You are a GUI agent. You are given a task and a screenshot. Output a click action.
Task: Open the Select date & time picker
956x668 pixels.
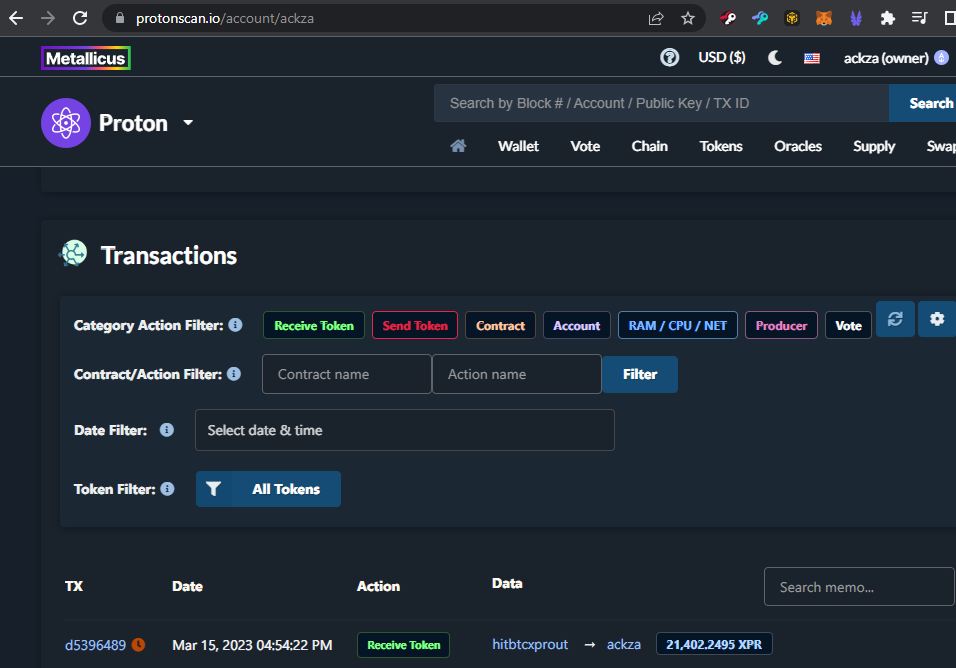(405, 430)
